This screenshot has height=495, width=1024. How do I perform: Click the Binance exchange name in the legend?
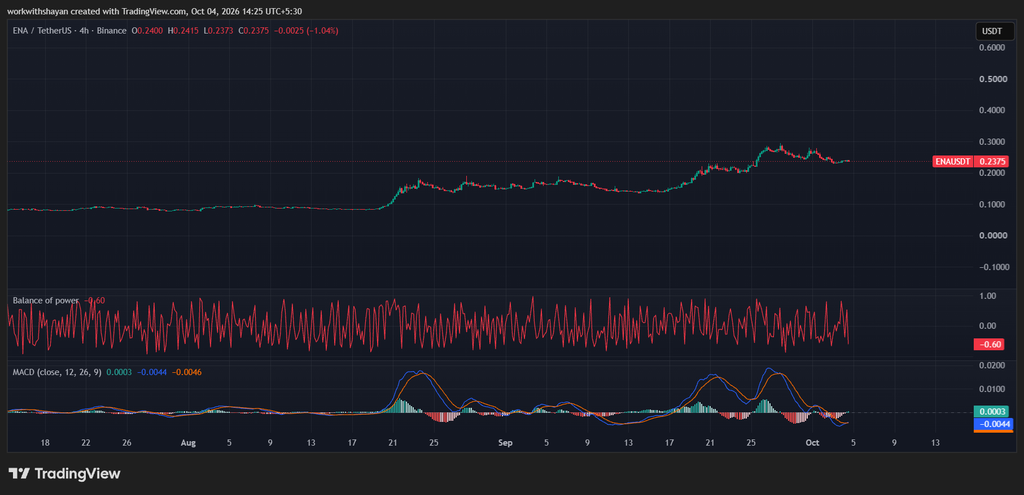point(110,30)
